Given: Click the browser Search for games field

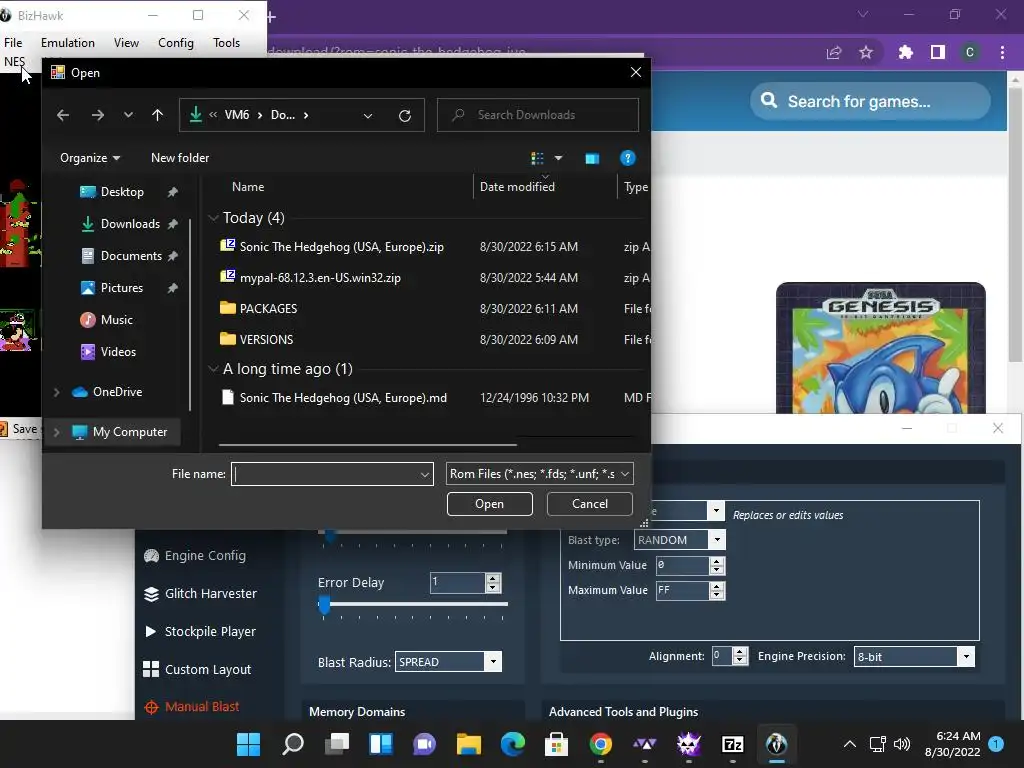Looking at the screenshot, I should point(871,101).
